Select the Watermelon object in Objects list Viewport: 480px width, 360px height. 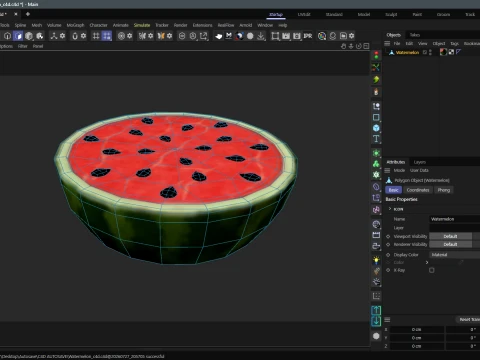pyautogui.click(x=407, y=52)
